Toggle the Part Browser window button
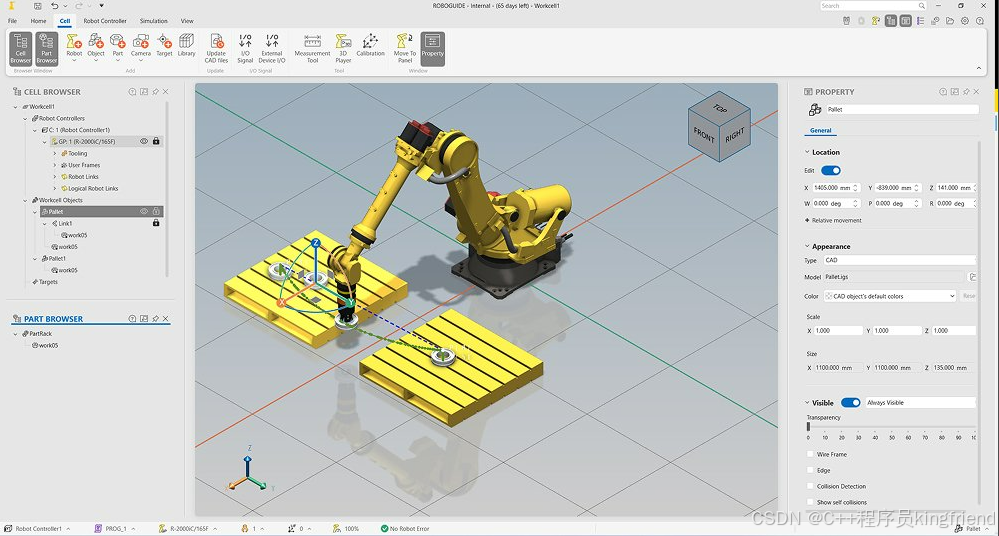 [47, 48]
